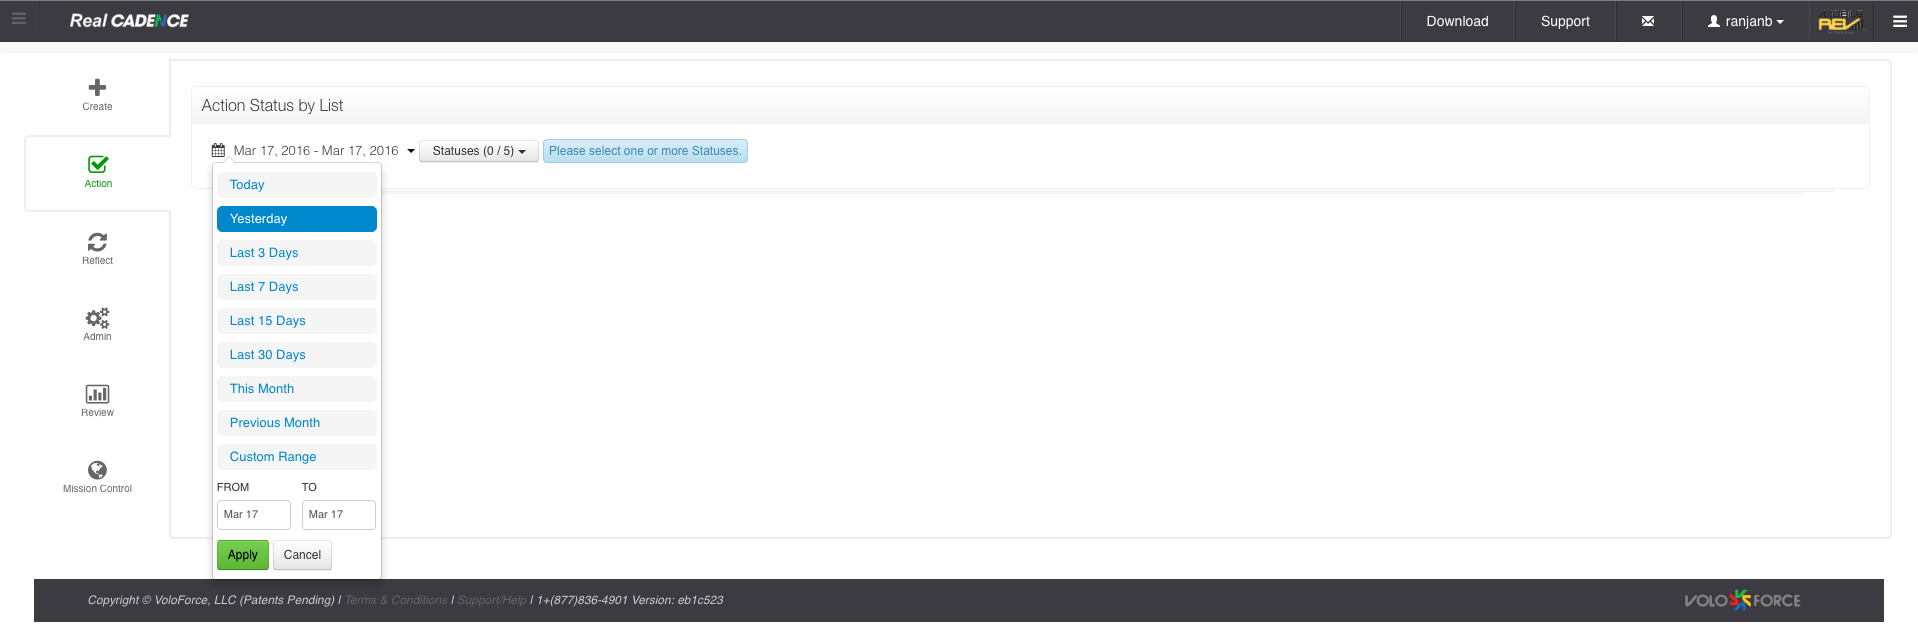Viewport: 1918px width, 624px height.
Task: Open the top-right hamburger menu
Action: pos(1899,21)
